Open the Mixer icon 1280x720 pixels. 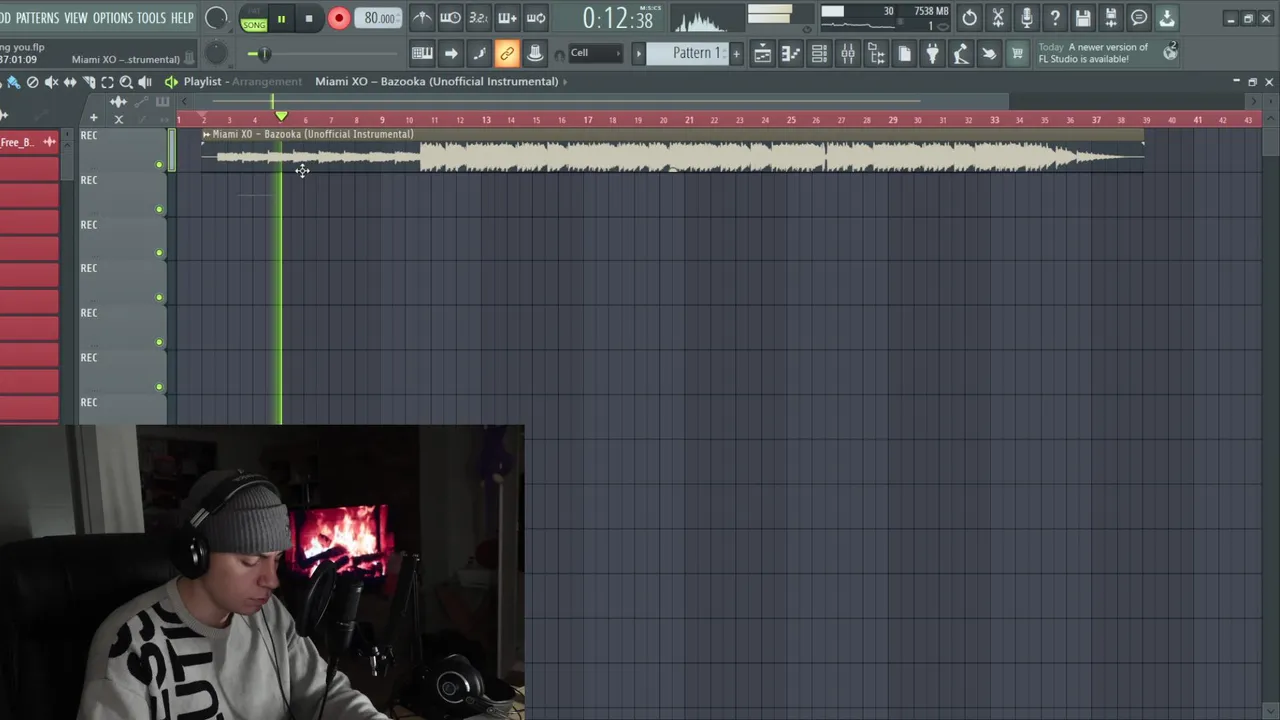847,53
